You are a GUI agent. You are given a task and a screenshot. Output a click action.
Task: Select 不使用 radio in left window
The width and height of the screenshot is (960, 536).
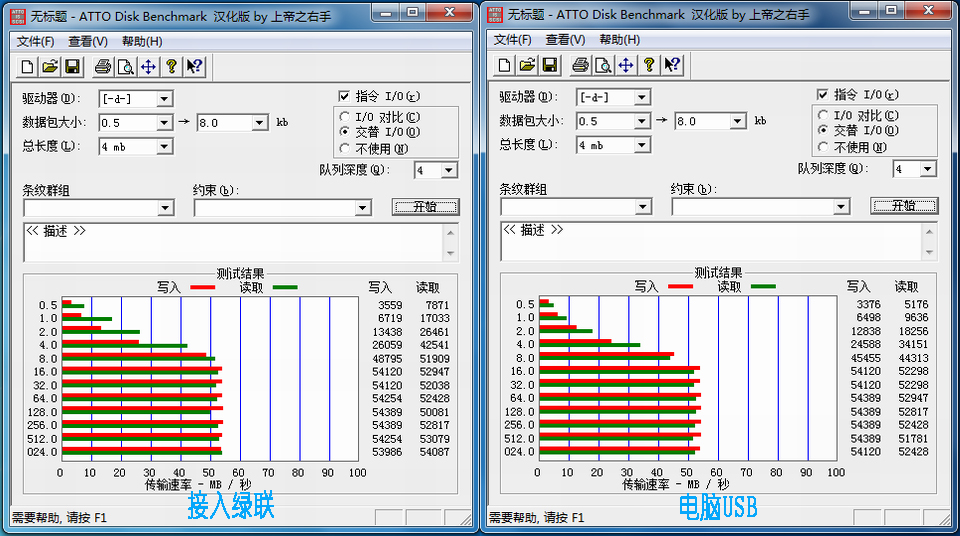click(345, 148)
